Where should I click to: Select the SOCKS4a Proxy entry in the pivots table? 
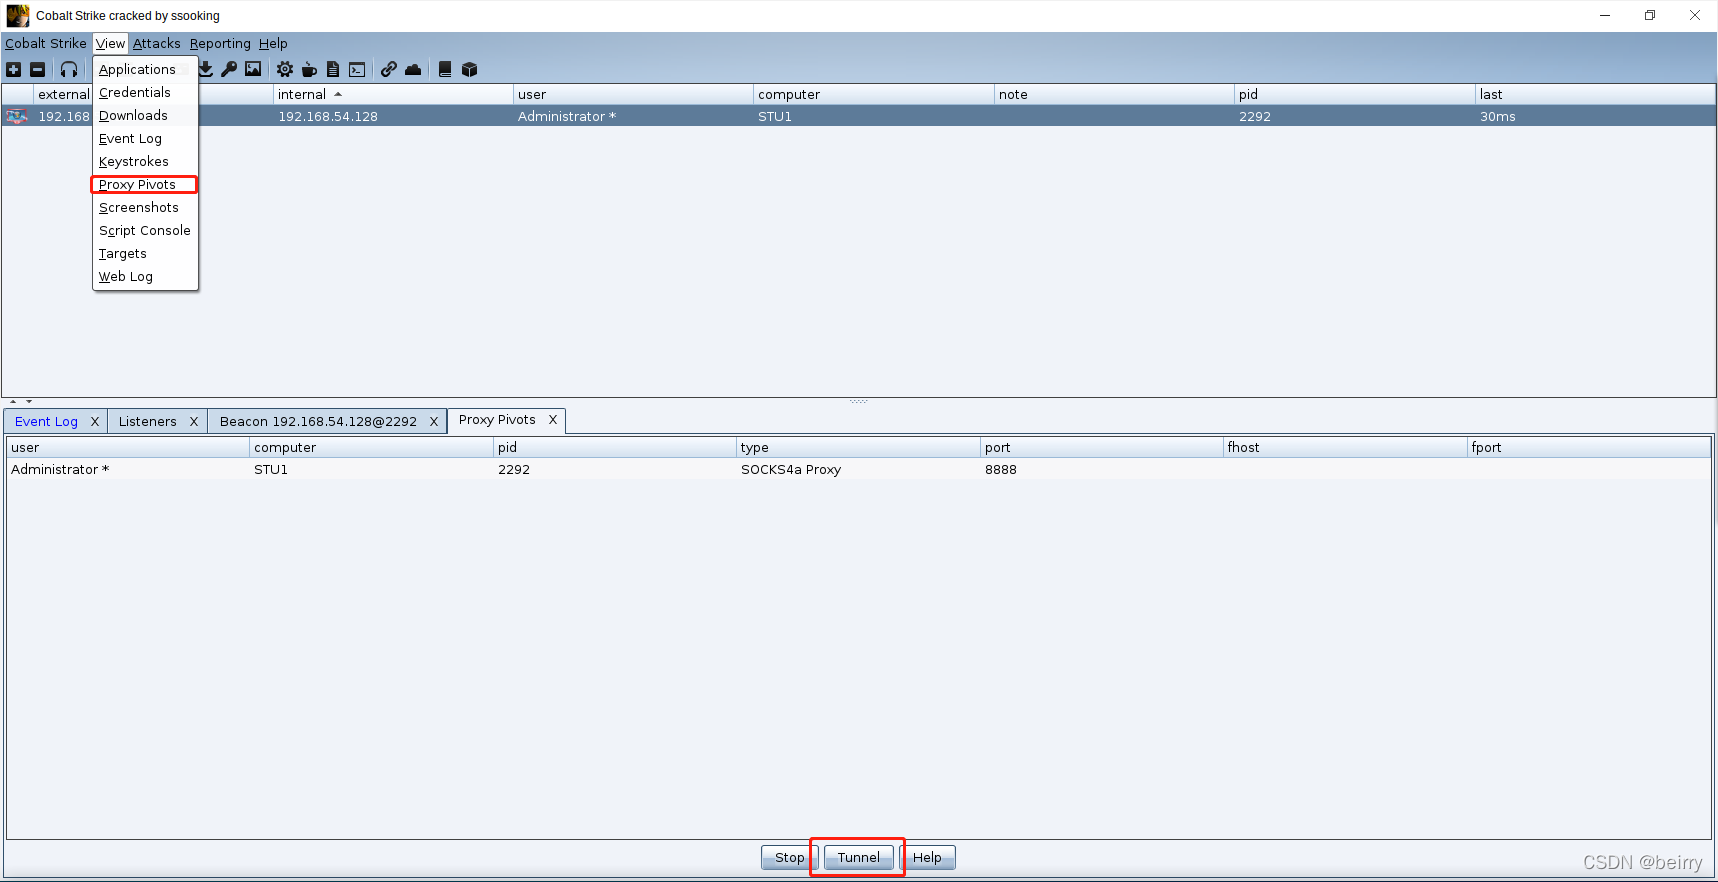point(791,469)
